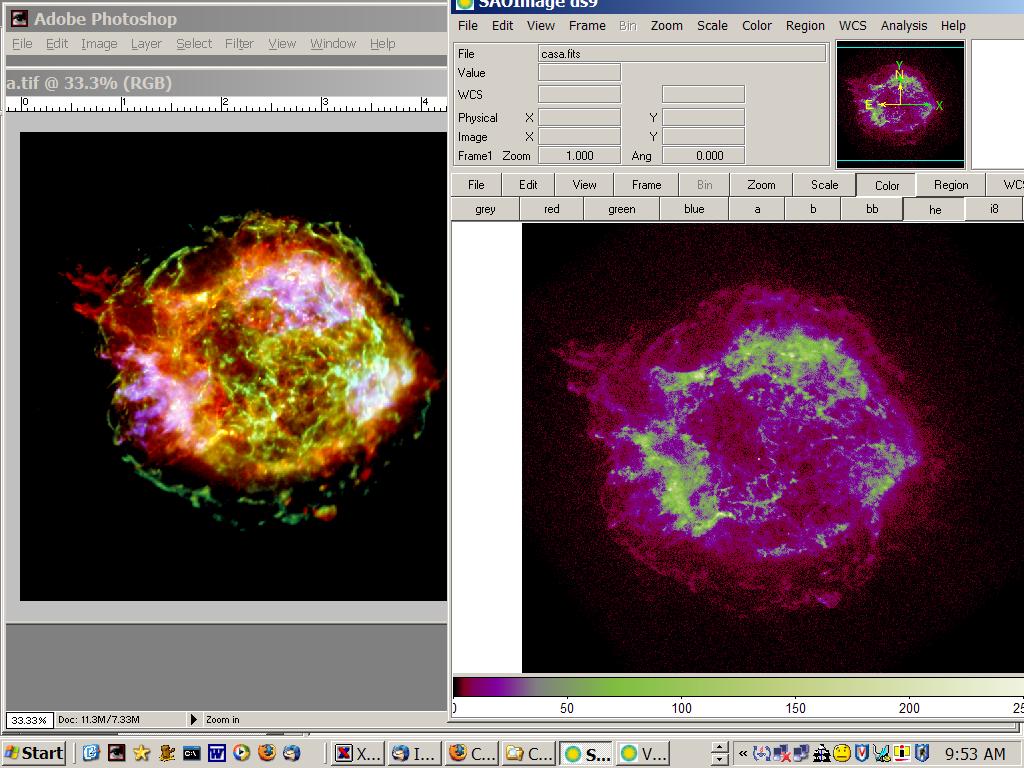The width and height of the screenshot is (1024, 768).
Task: Click the yellow smiley face tray icon
Action: (x=842, y=754)
